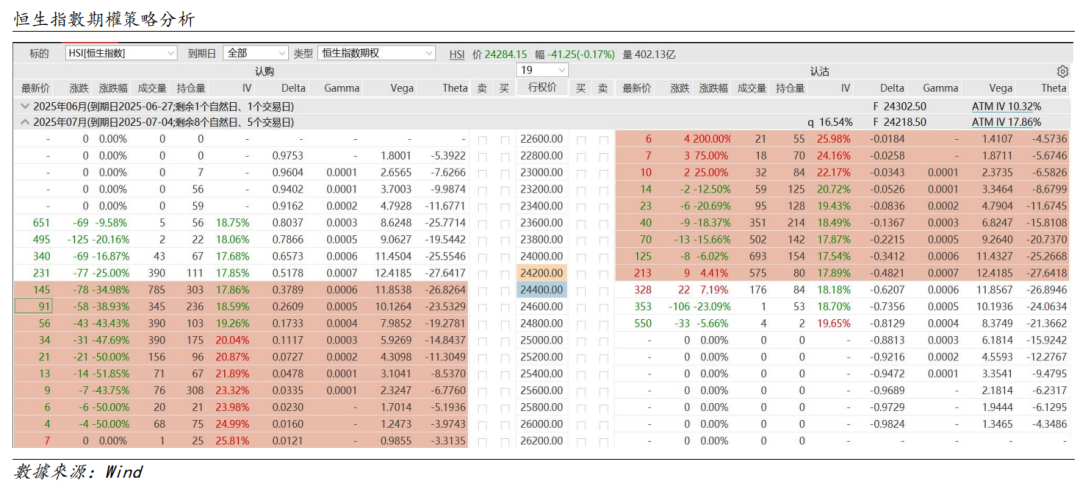Click the HSI underlined link
This screenshot has width=1080, height=492.
pyautogui.click(x=457, y=54)
